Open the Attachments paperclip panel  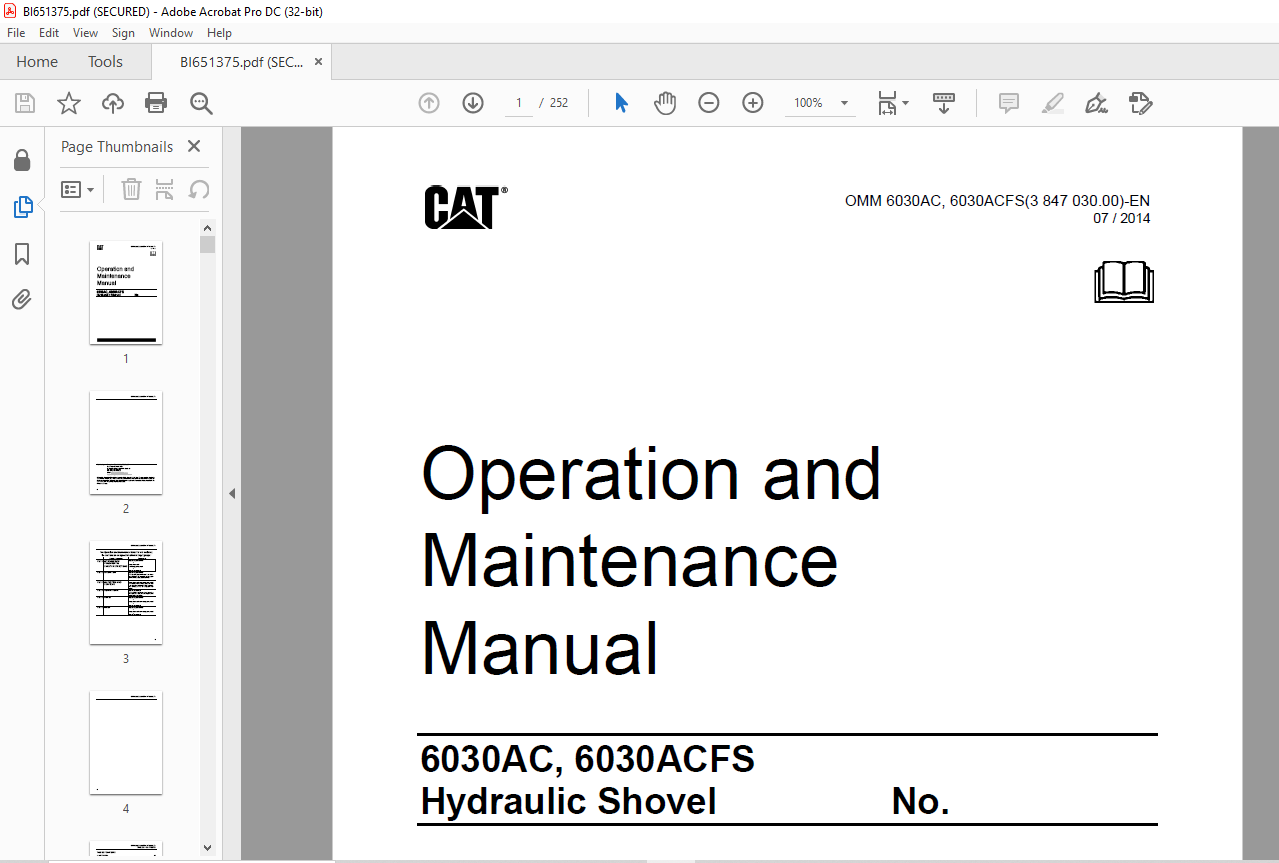point(22,299)
